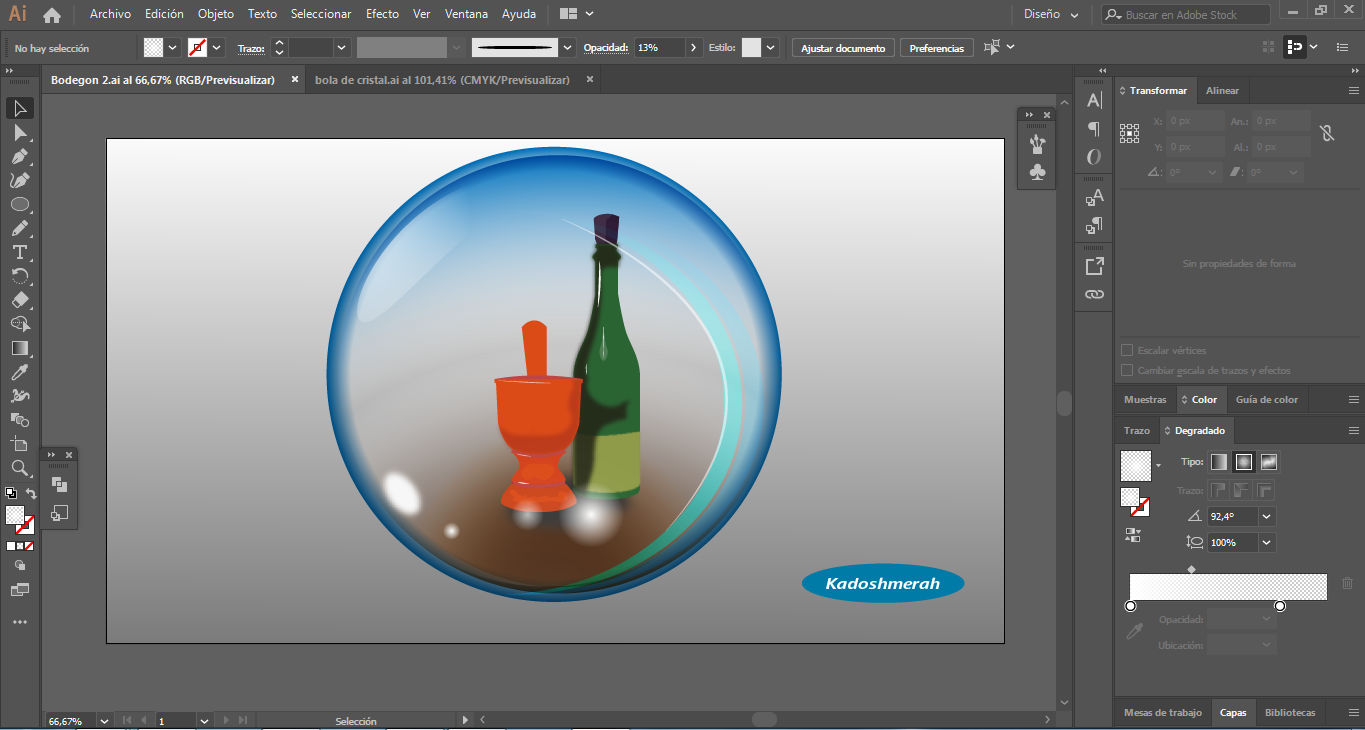Click the Preferencias button
The height and width of the screenshot is (730, 1365).
(937, 48)
